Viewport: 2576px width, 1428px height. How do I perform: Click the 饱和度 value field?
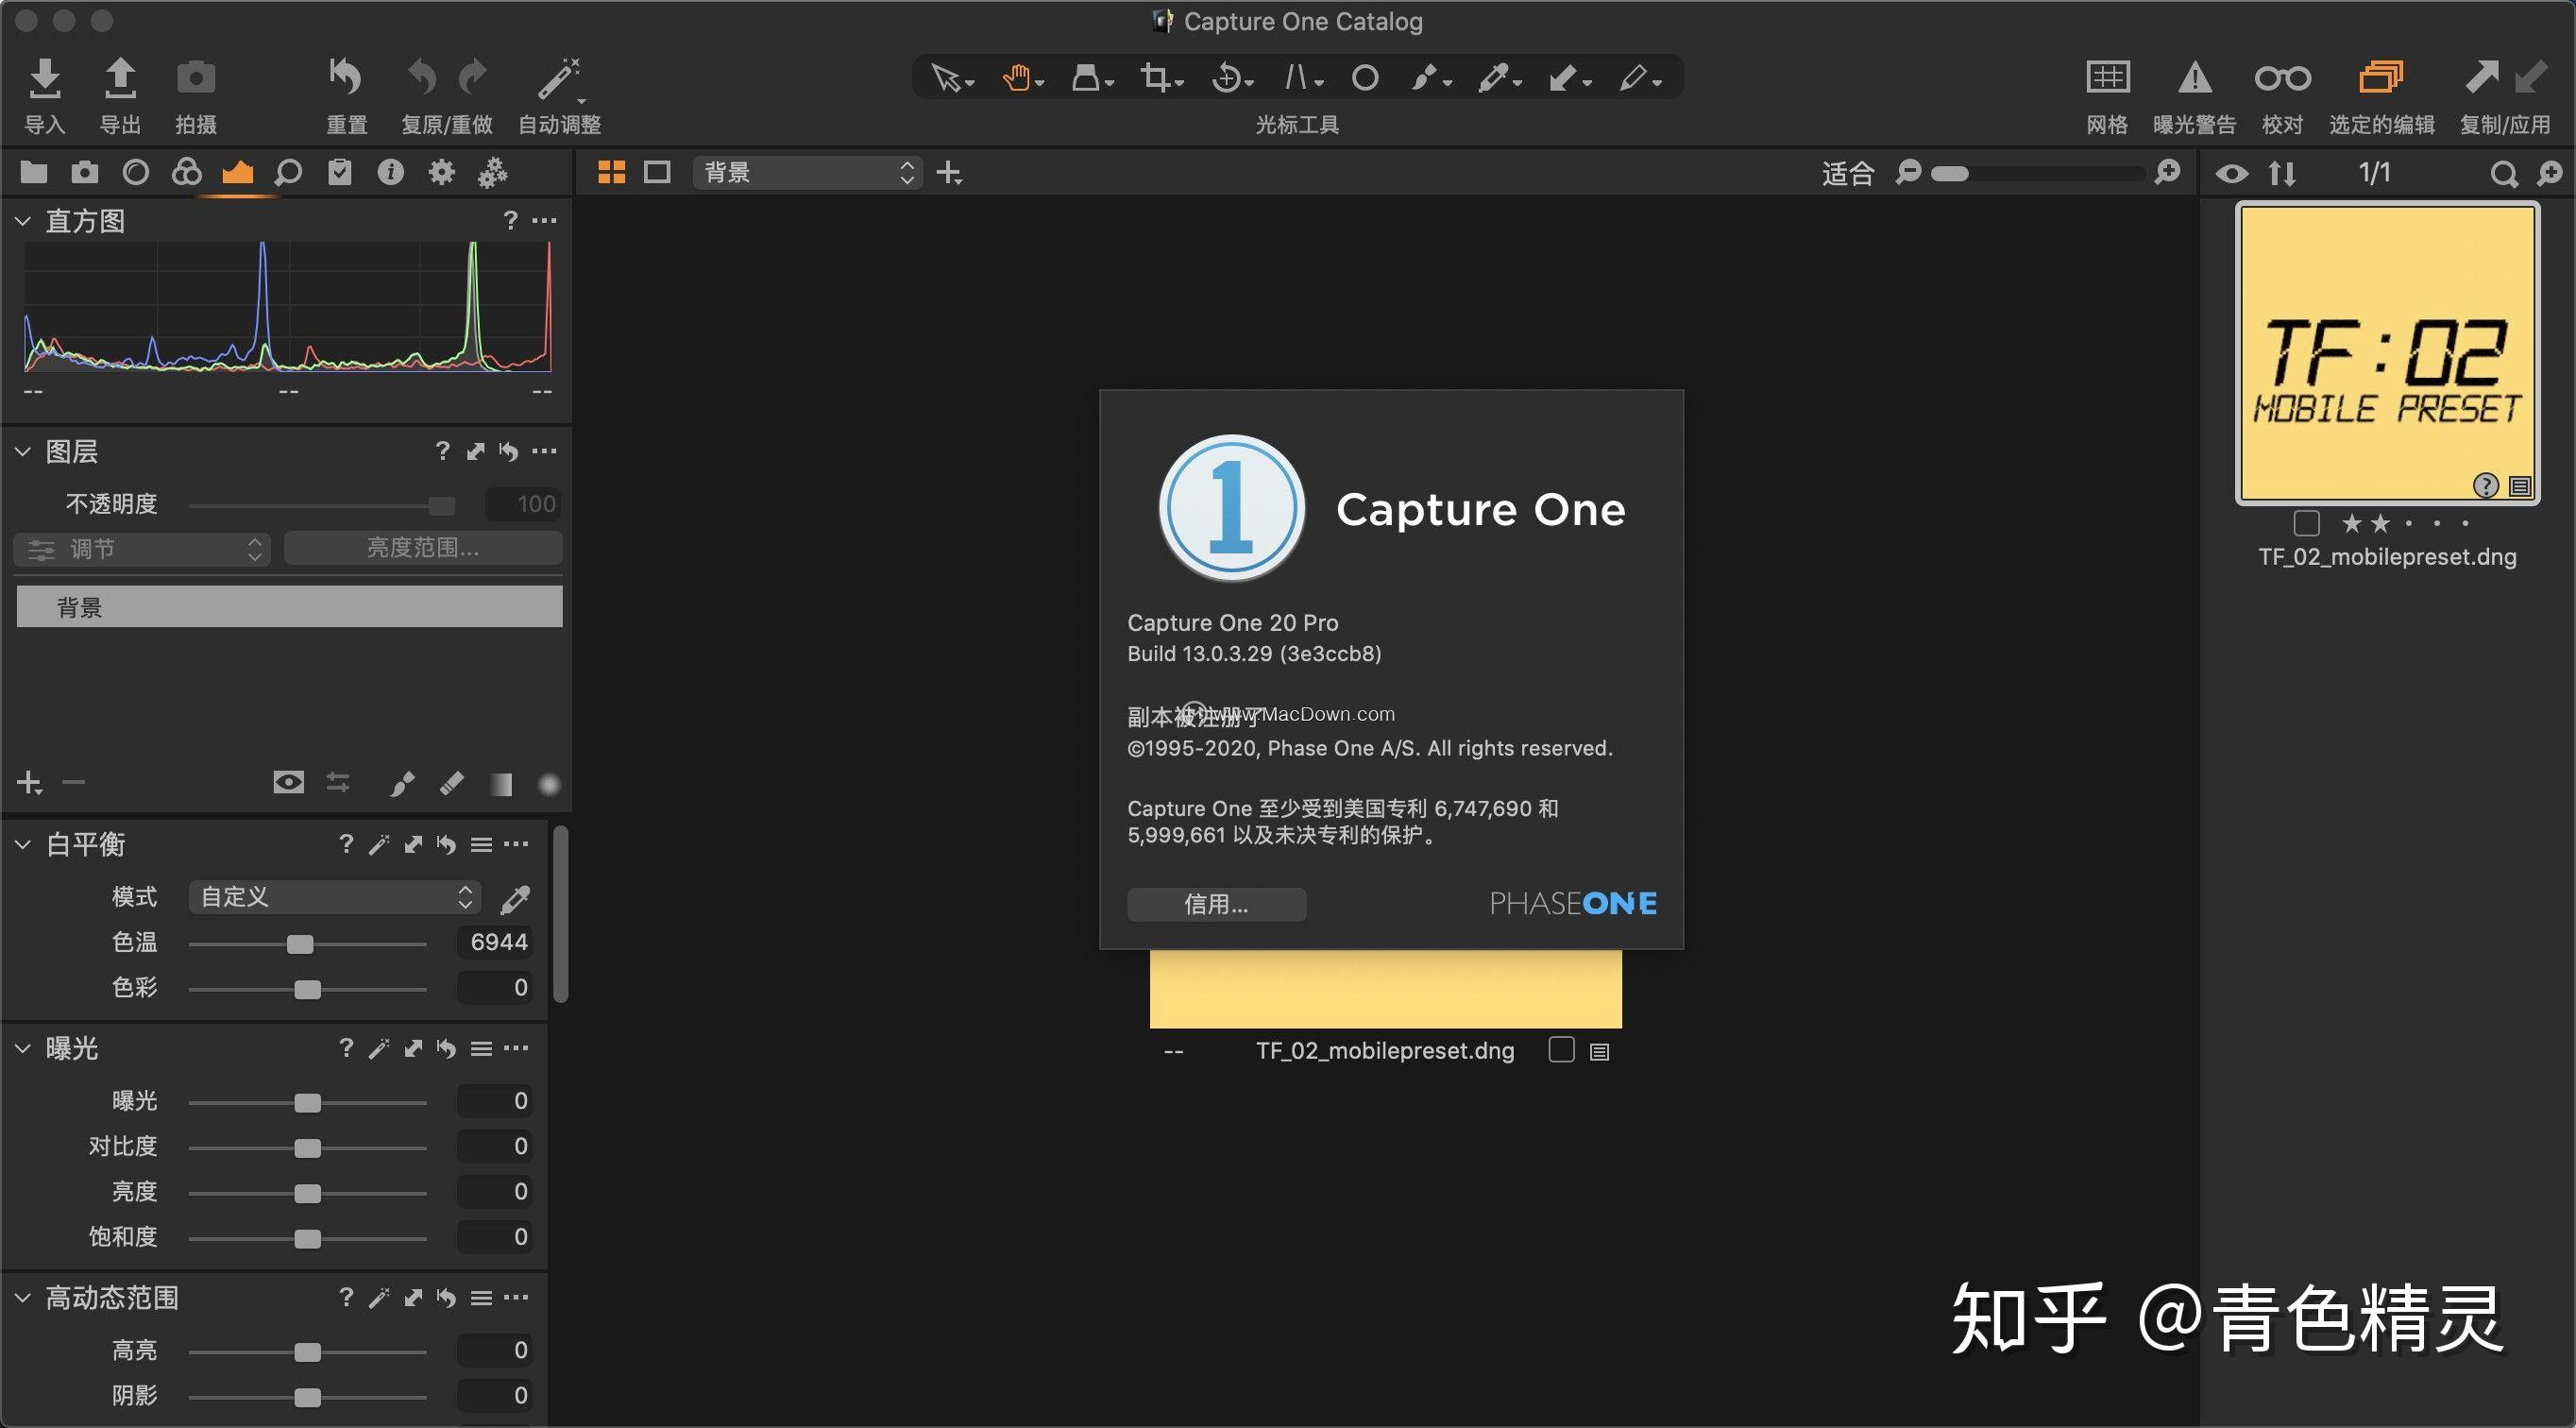(495, 1237)
